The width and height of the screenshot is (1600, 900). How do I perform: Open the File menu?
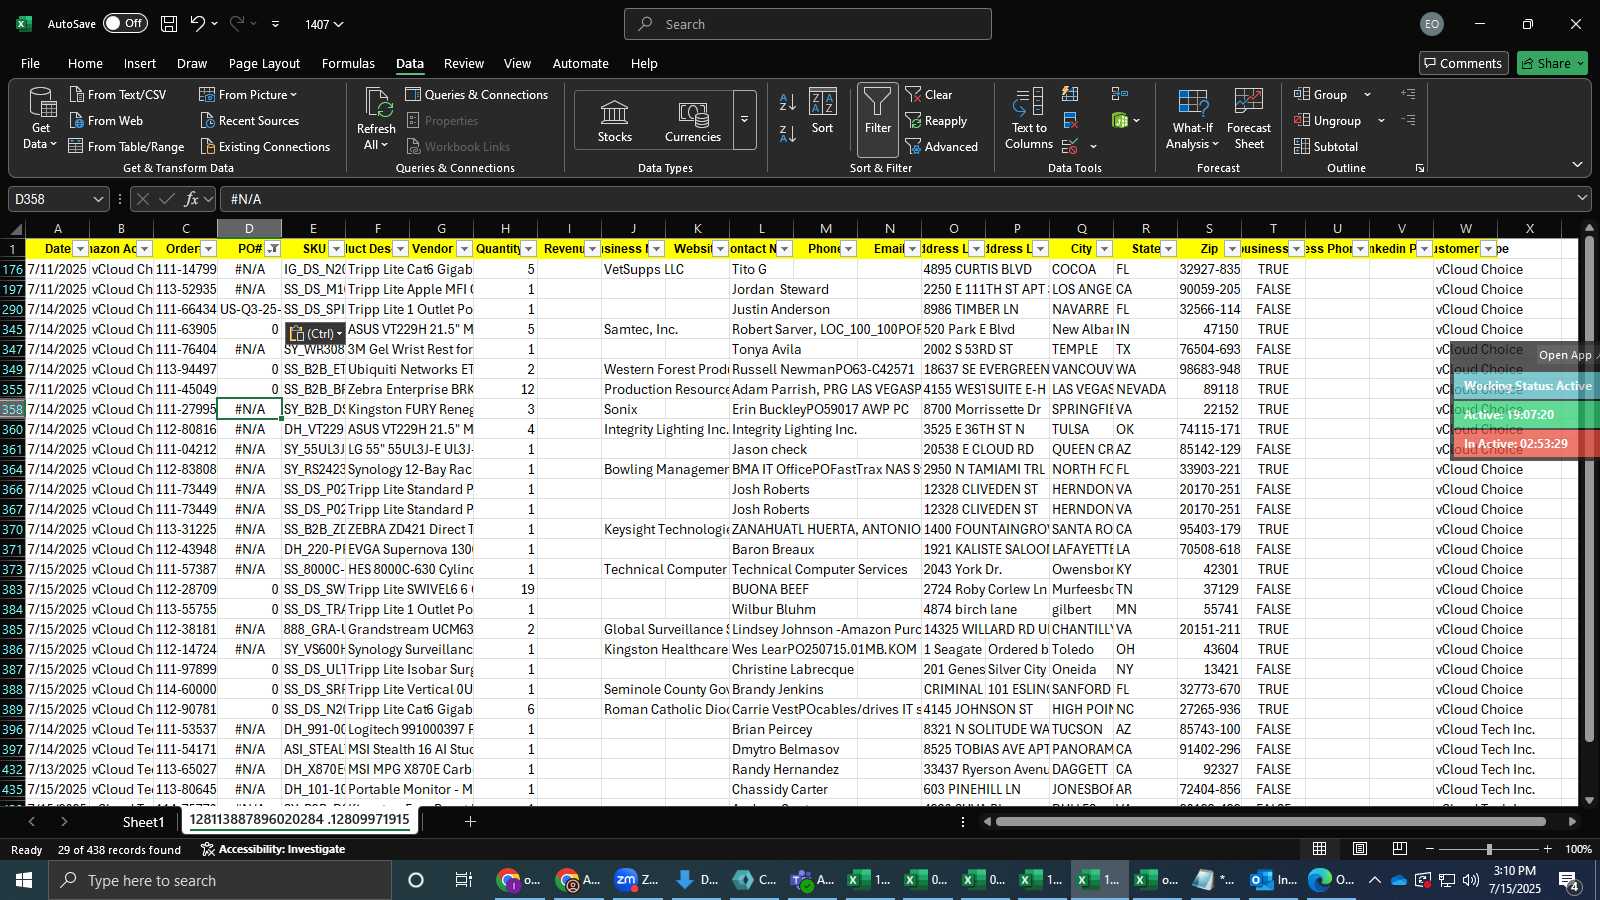click(x=31, y=63)
